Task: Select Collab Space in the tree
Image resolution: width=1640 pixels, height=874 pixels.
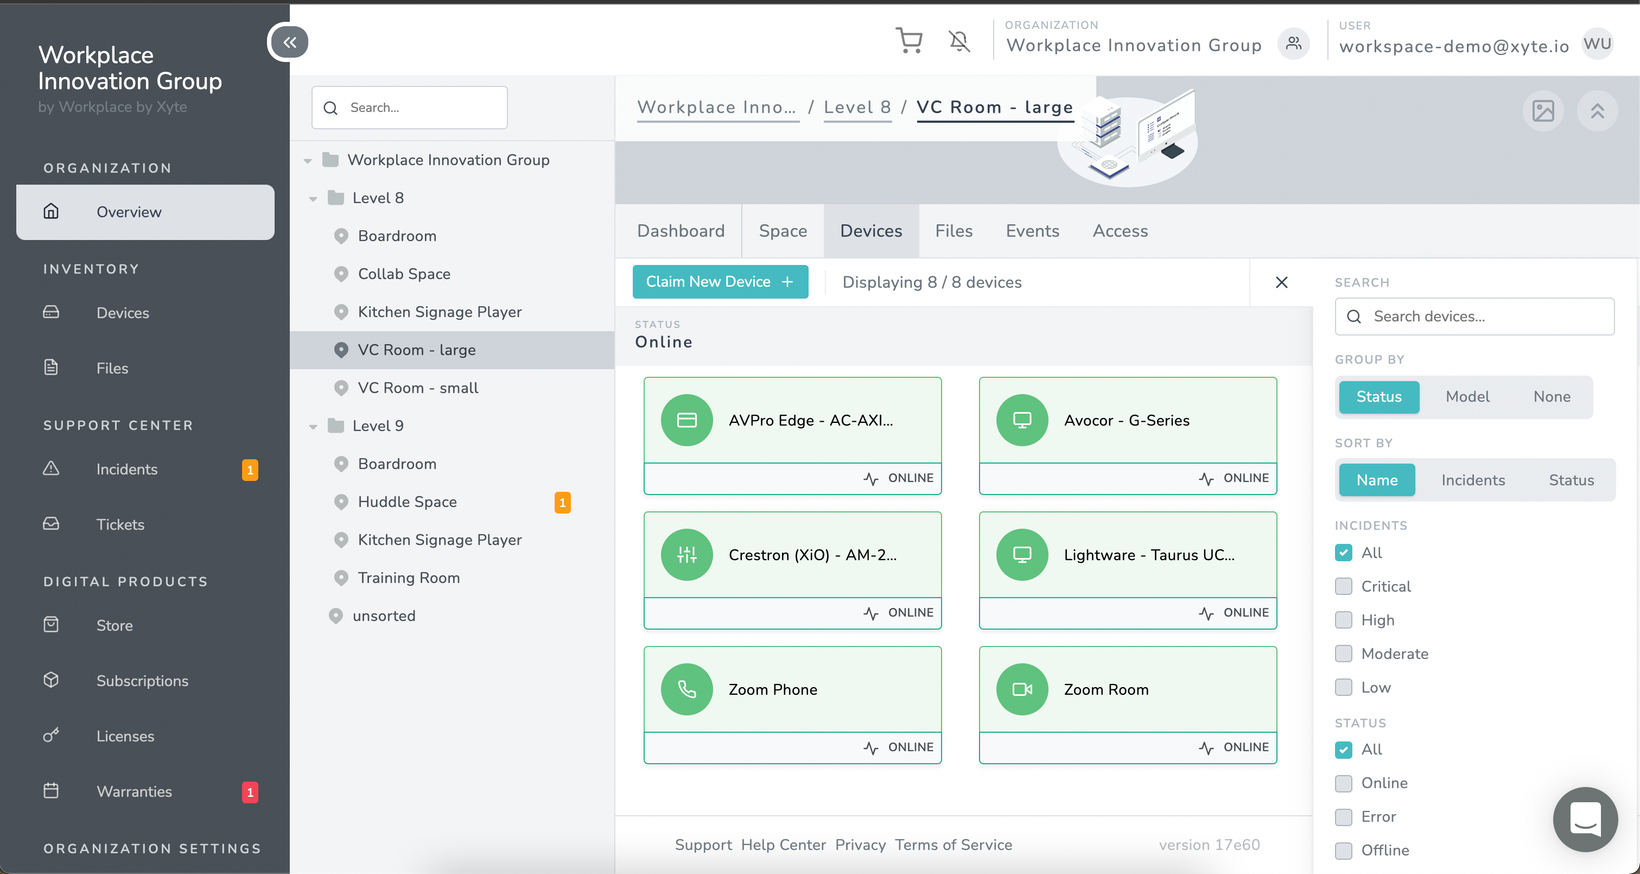Action: pyautogui.click(x=404, y=274)
